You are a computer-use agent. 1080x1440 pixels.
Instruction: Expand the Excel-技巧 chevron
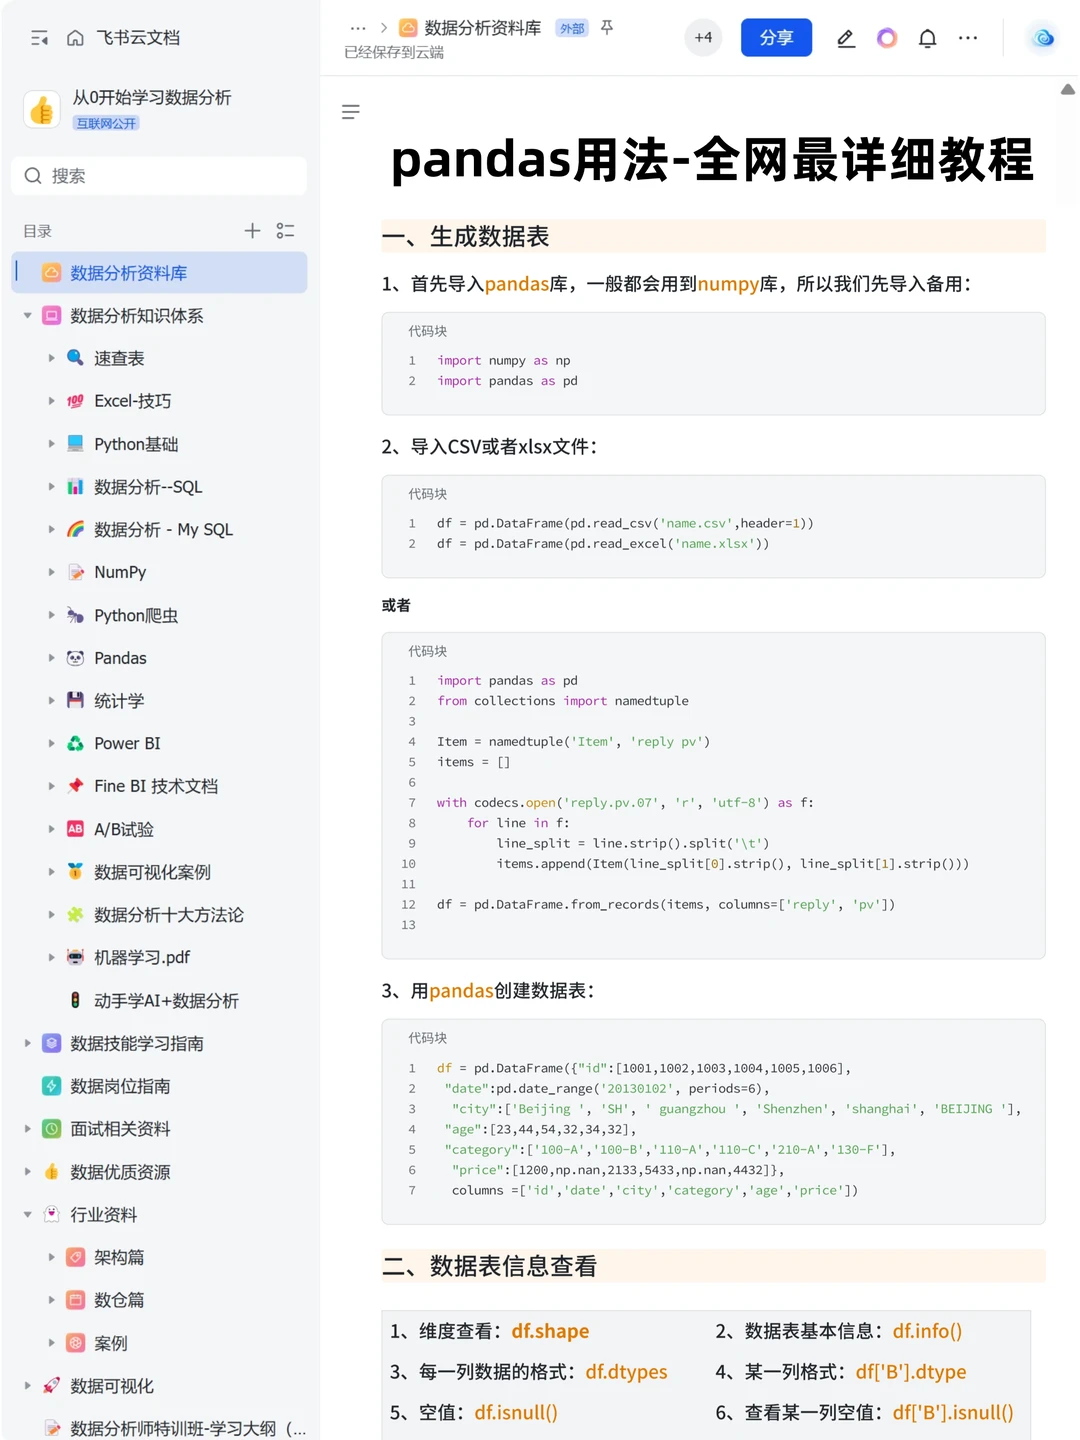[x=53, y=401]
